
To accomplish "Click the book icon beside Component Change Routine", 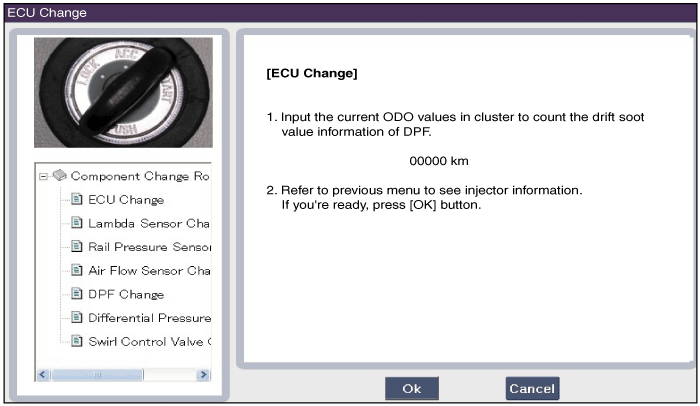I will click(x=60, y=175).
